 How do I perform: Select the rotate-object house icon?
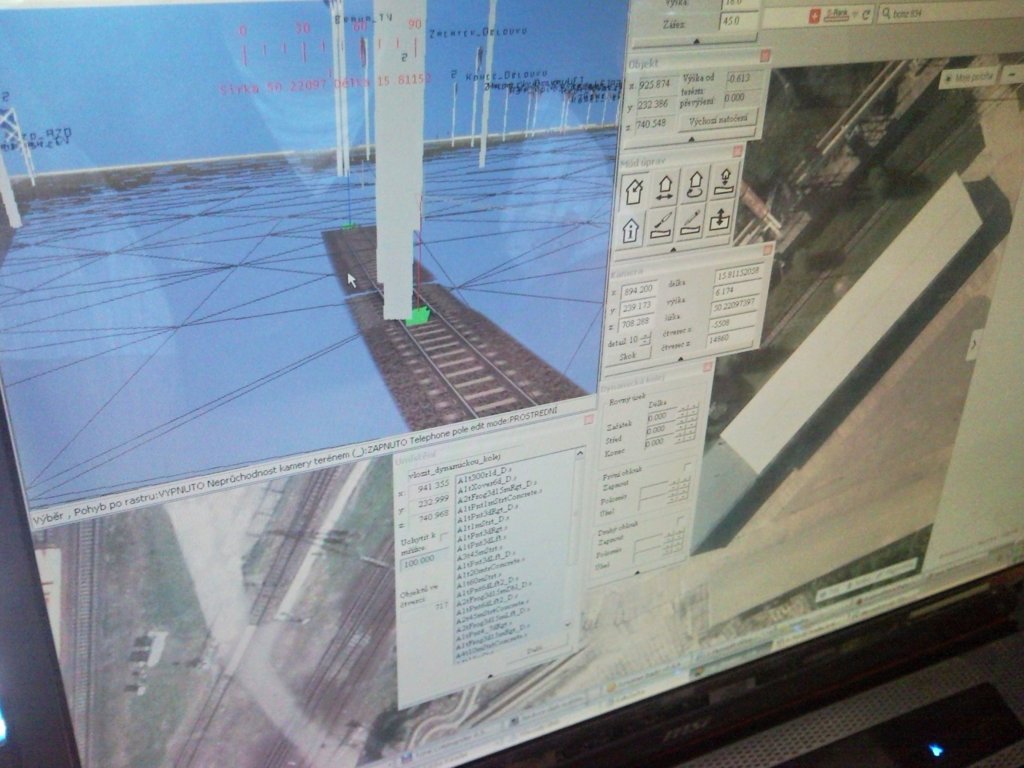(695, 184)
